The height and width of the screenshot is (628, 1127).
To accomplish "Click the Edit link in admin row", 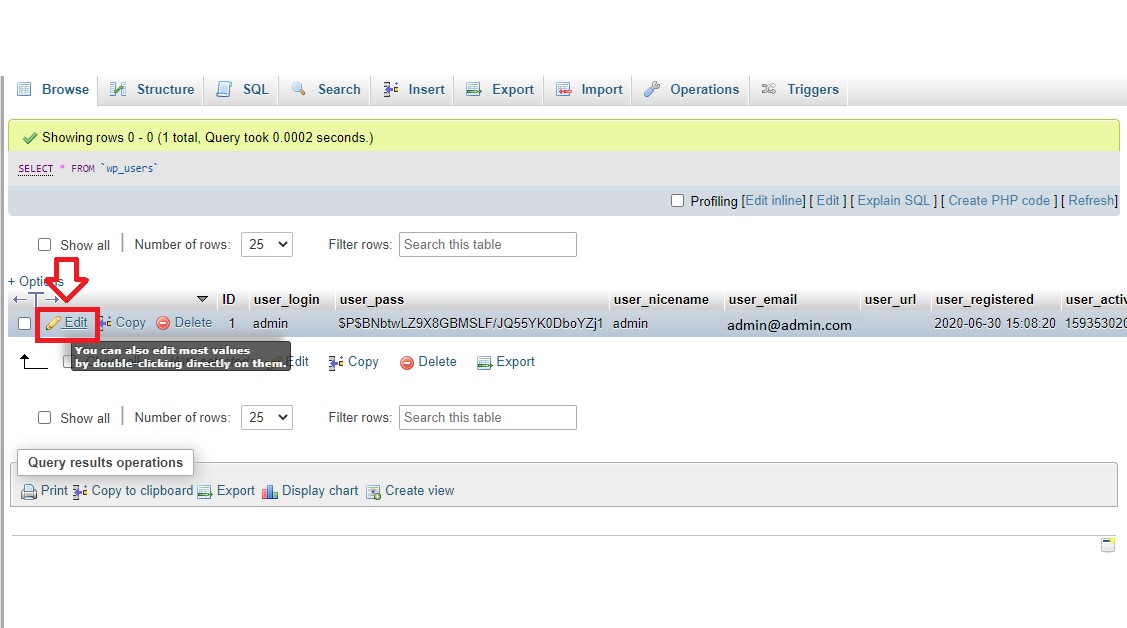I will point(76,323).
